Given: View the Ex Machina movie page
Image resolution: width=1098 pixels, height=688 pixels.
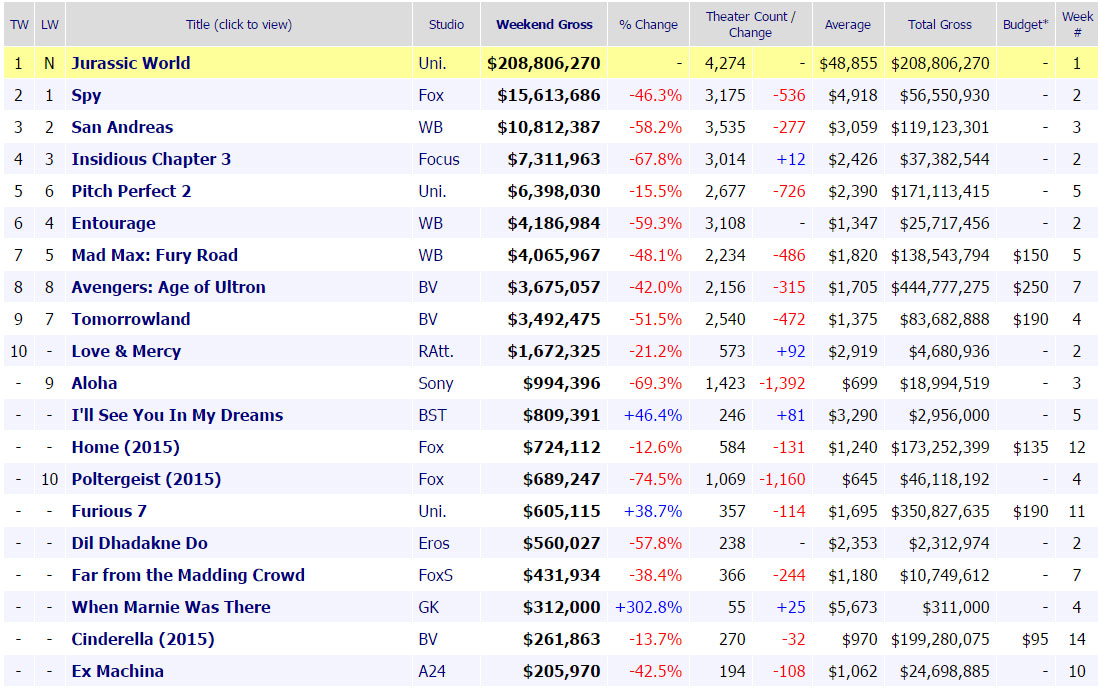Looking at the screenshot, I should click(x=118, y=671).
